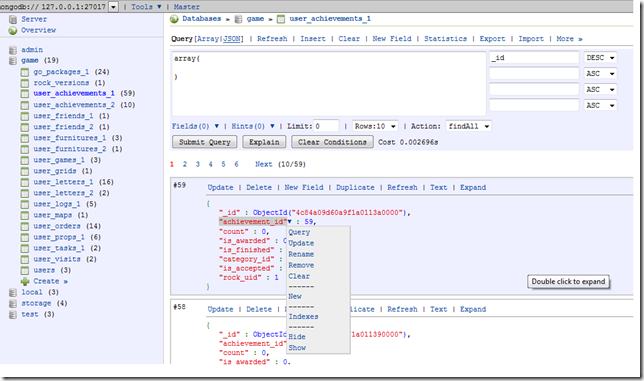Viewport: 644px width, 381px height.
Task: Click Duplicate on record #59
Action: point(355,188)
